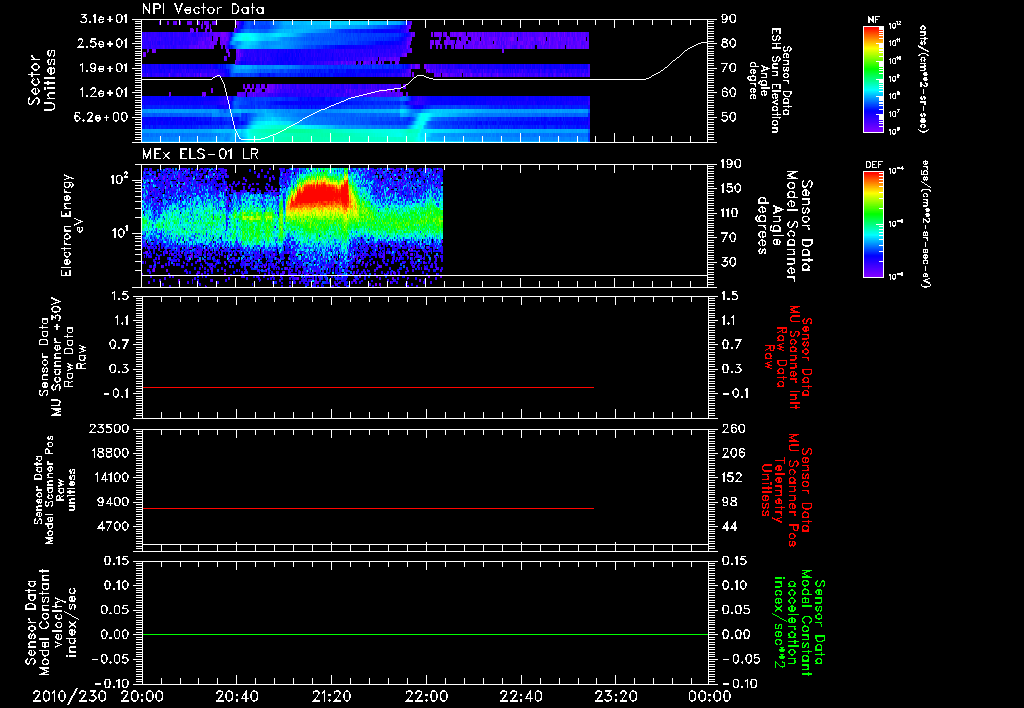The height and width of the screenshot is (708, 1024).
Task: Click the "23500" scanner position tick label
Action: (x=109, y=428)
